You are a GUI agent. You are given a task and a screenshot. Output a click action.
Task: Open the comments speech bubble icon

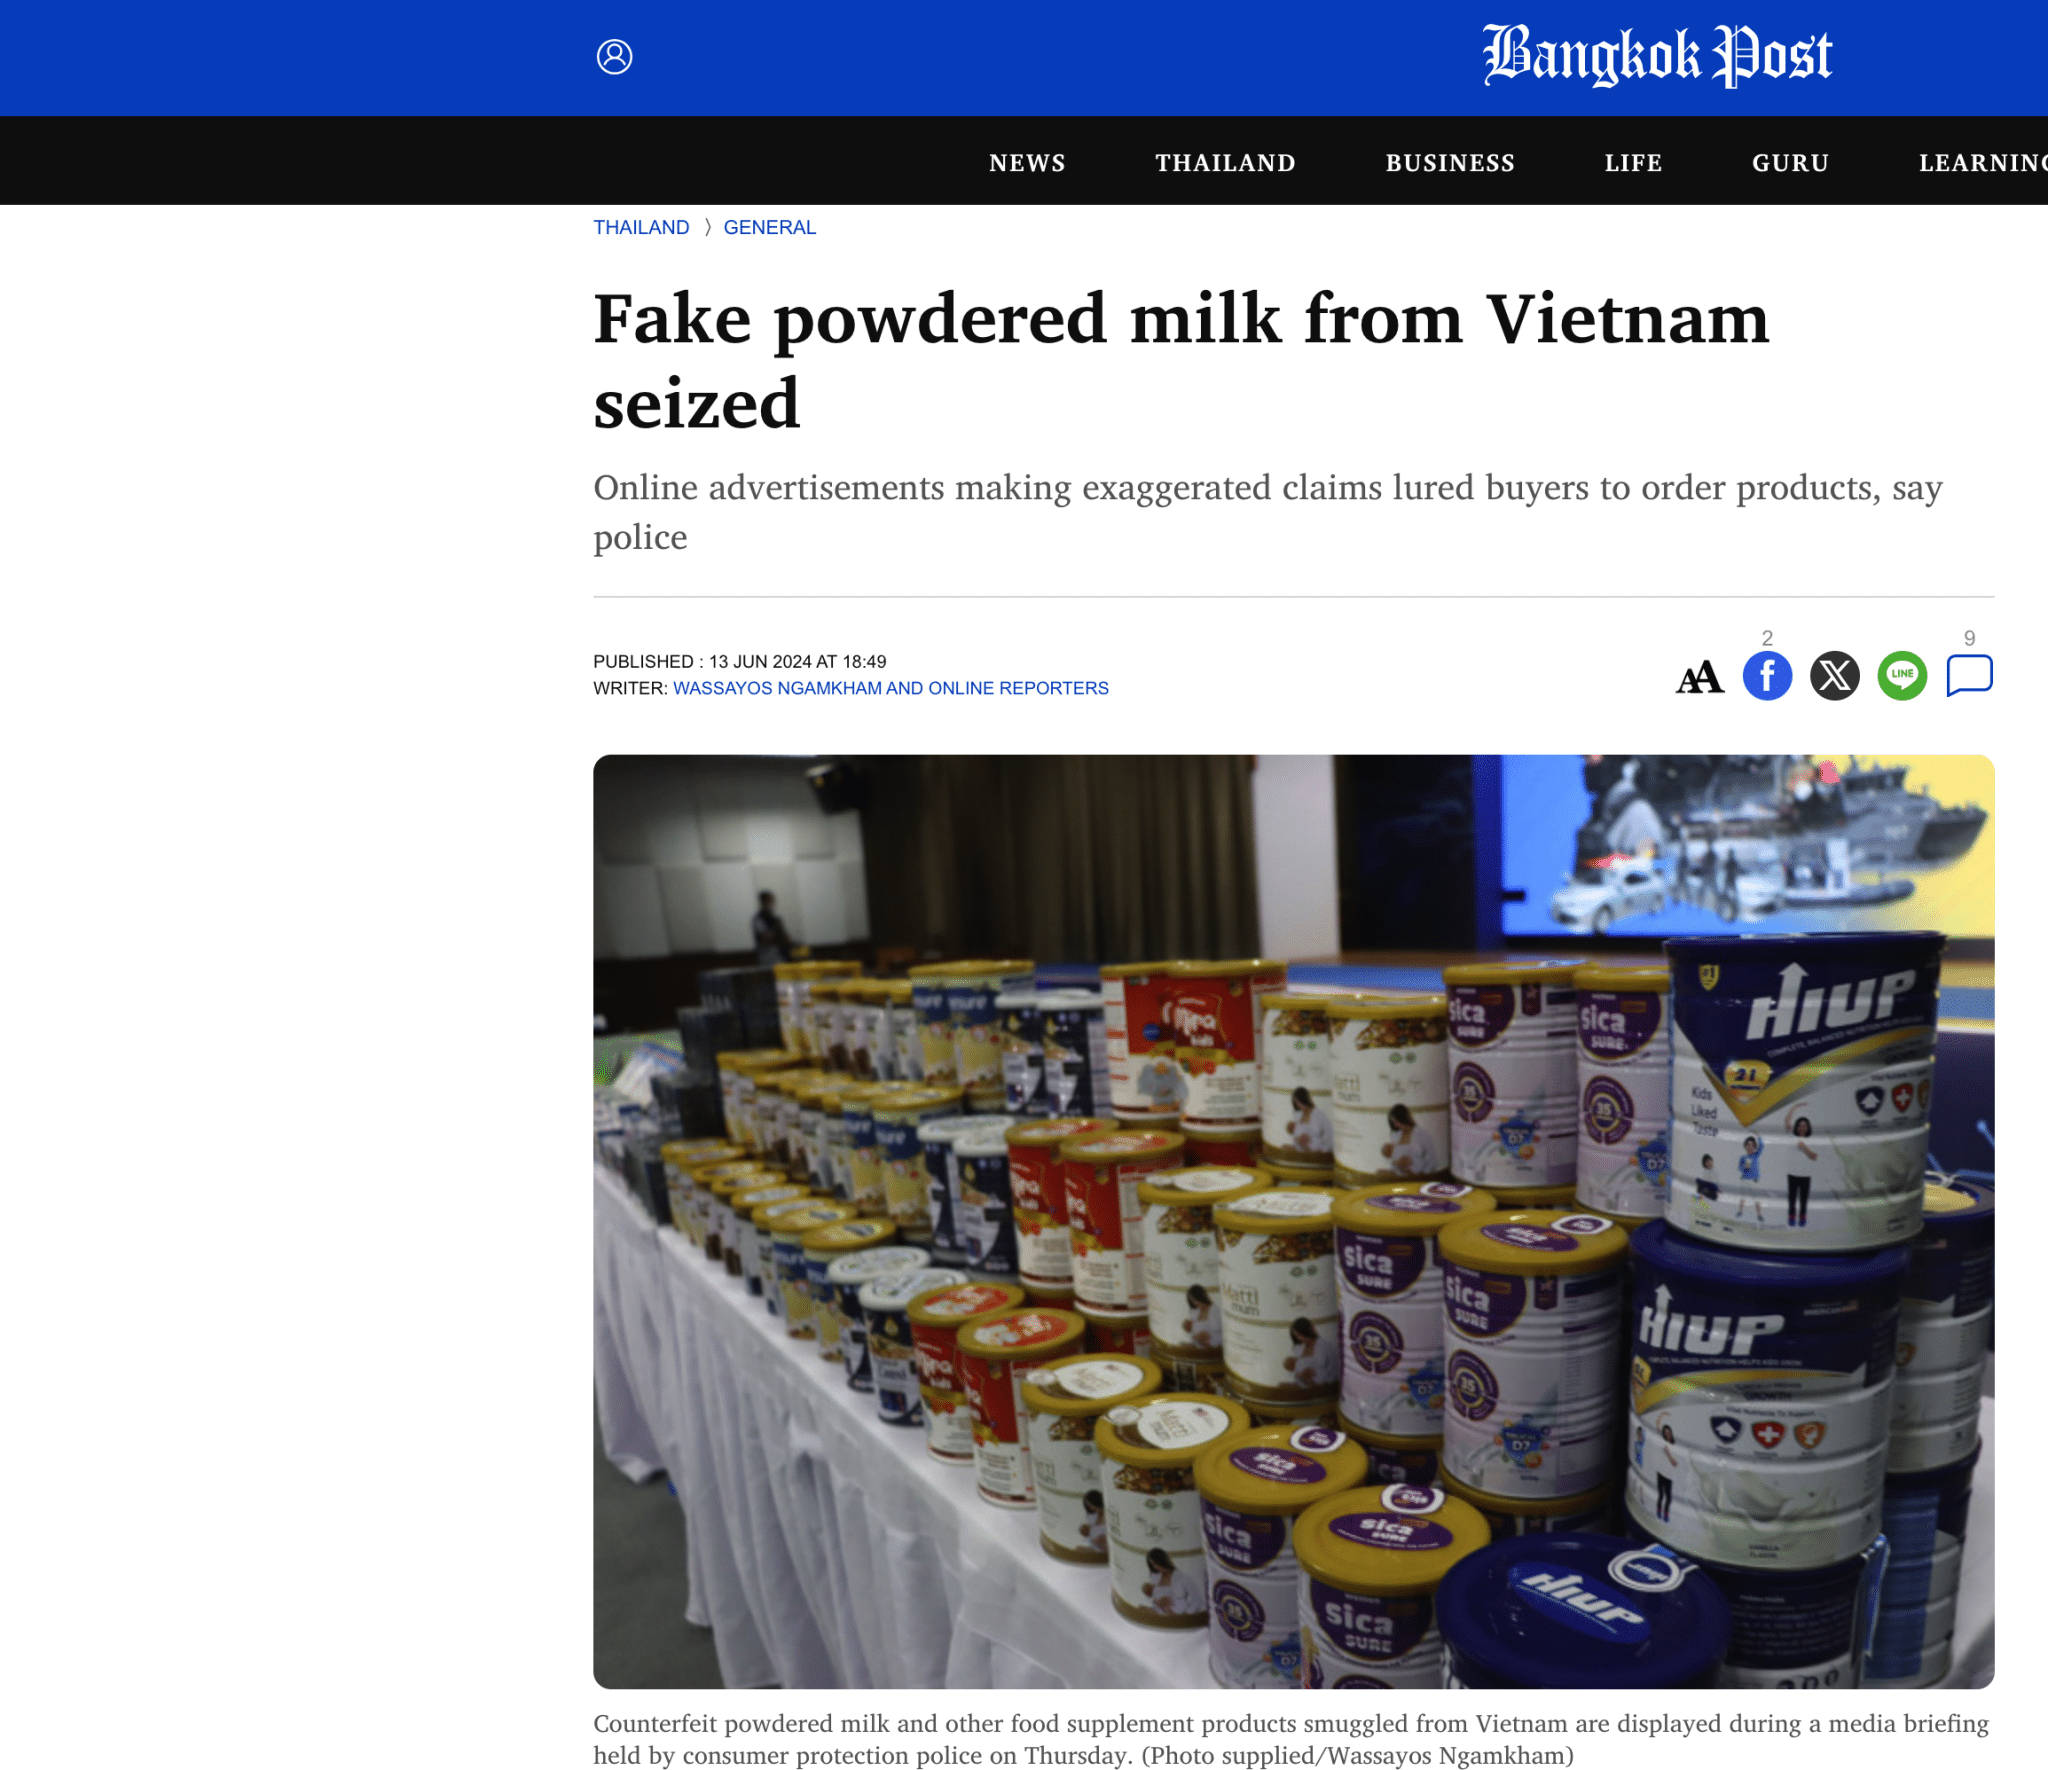click(1969, 675)
